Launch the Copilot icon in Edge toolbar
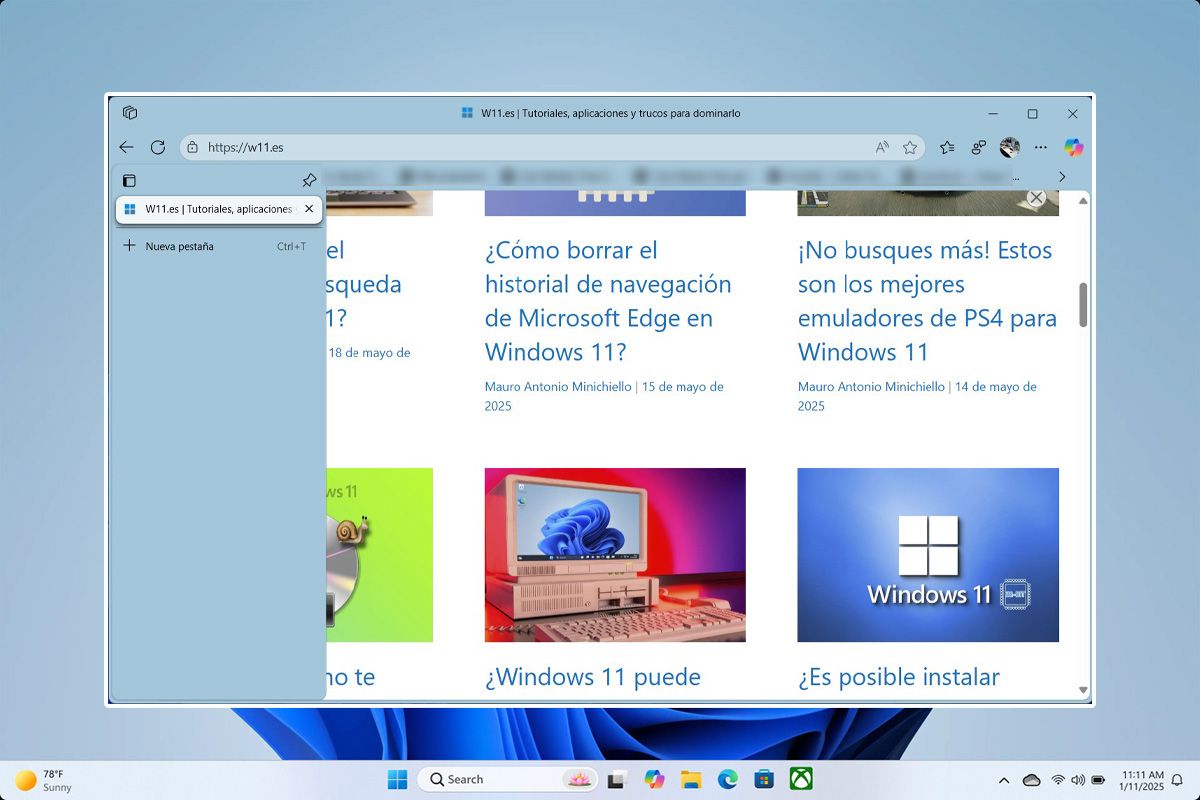Screen dimensions: 1200x800 coord(1074,147)
